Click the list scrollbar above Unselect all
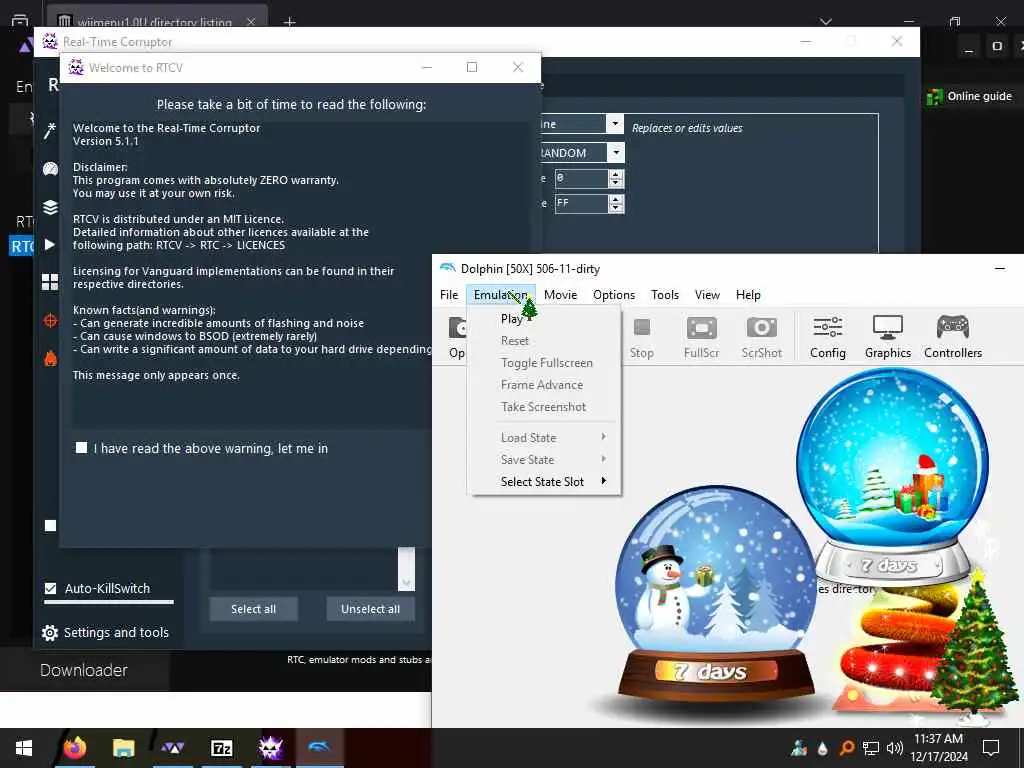This screenshot has height=768, width=1024. coord(406,569)
